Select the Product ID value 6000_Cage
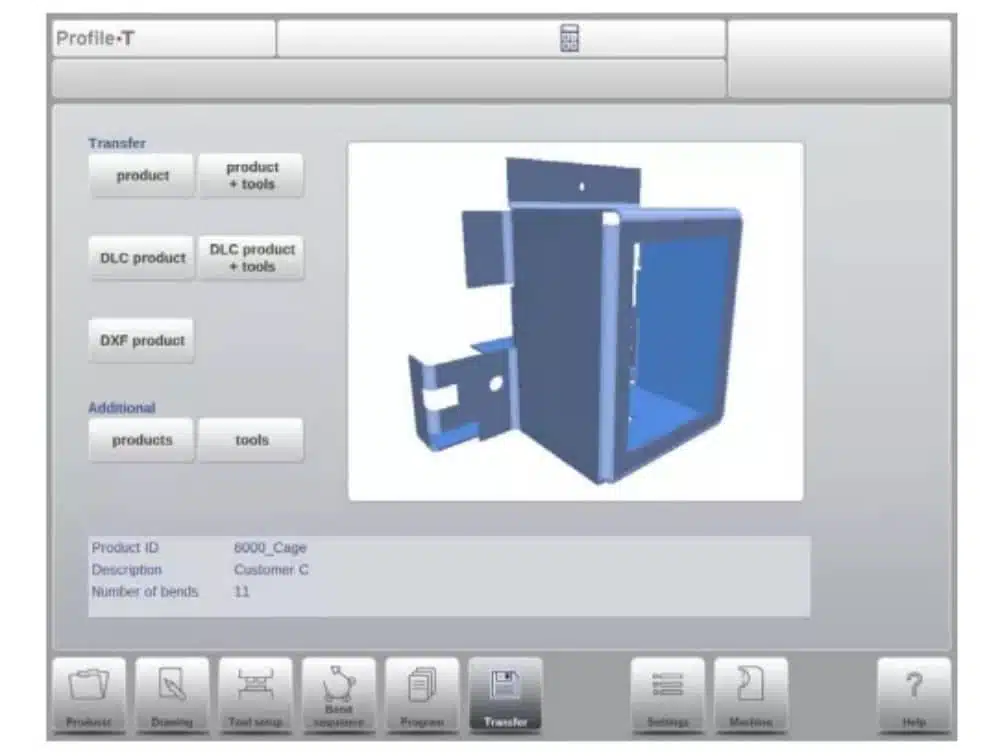The width and height of the screenshot is (1000, 756). (x=270, y=547)
